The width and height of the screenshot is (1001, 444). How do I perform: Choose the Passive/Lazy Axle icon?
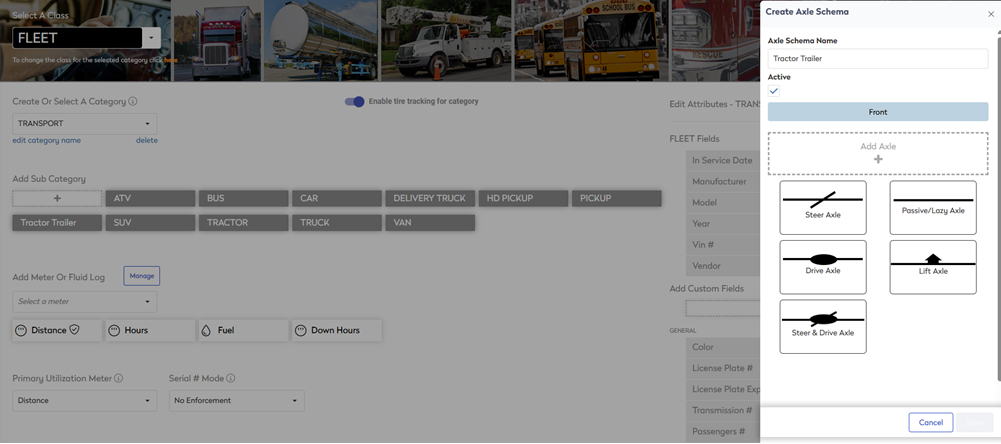932,207
